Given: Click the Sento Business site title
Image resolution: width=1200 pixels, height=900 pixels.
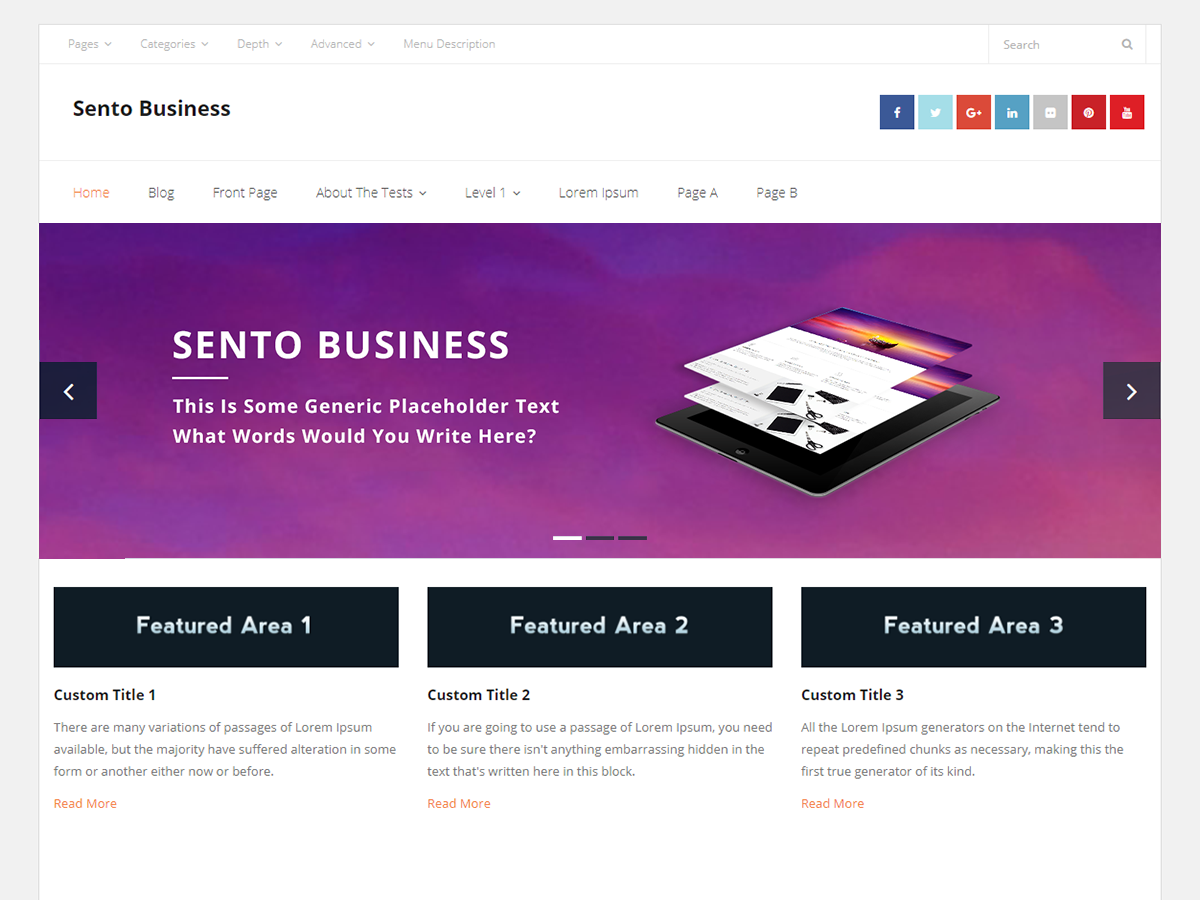Looking at the screenshot, I should (x=151, y=108).
